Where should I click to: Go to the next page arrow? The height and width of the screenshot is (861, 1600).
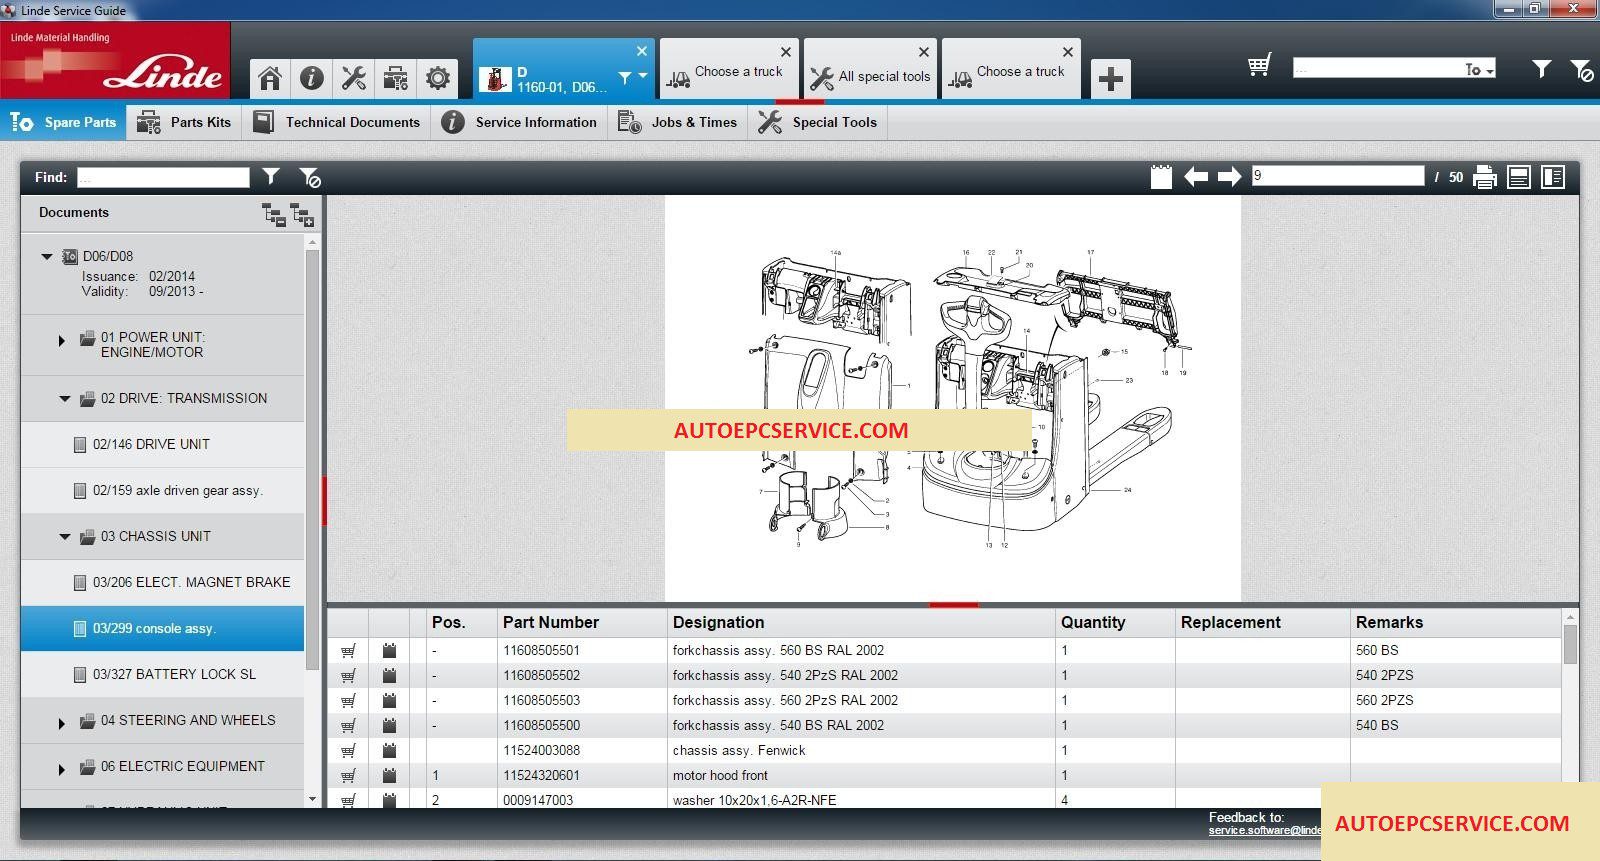[1229, 177]
